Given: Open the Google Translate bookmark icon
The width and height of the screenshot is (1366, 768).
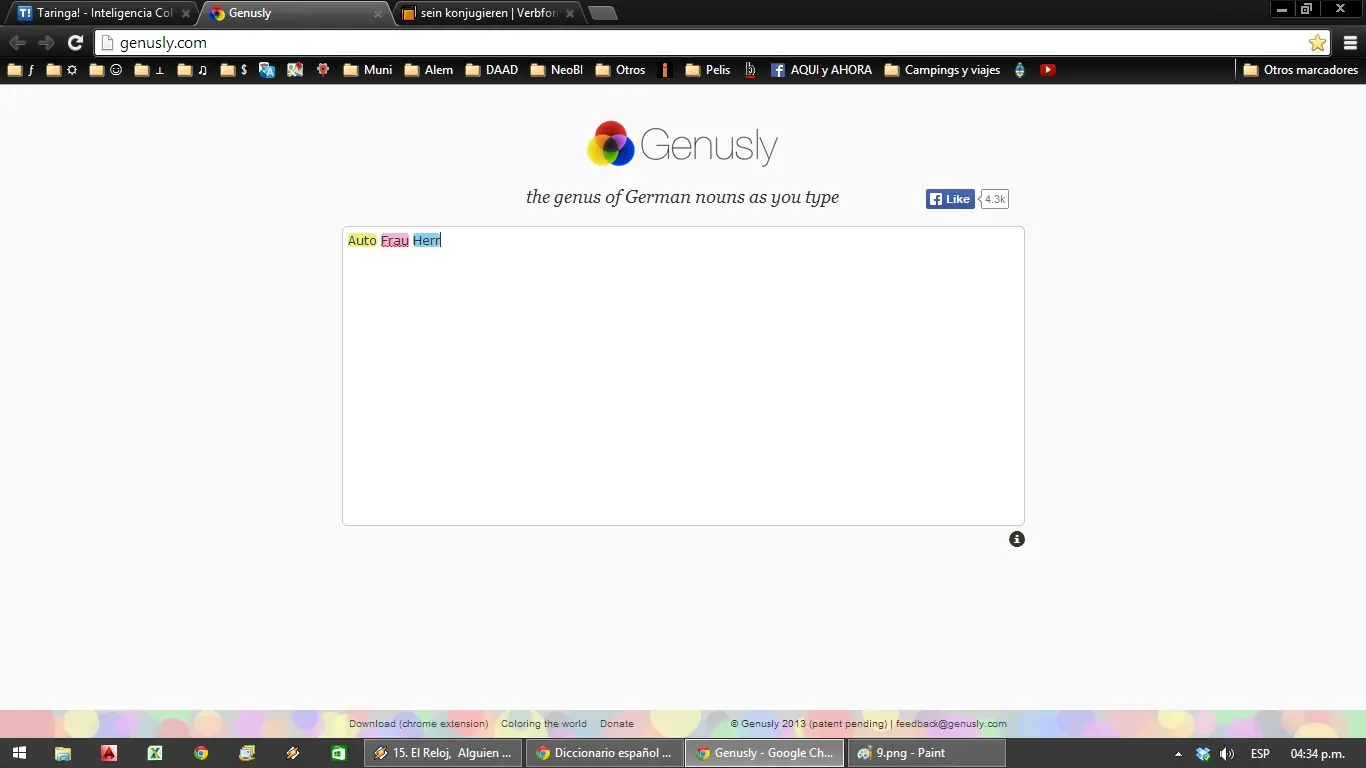Looking at the screenshot, I should pos(267,70).
